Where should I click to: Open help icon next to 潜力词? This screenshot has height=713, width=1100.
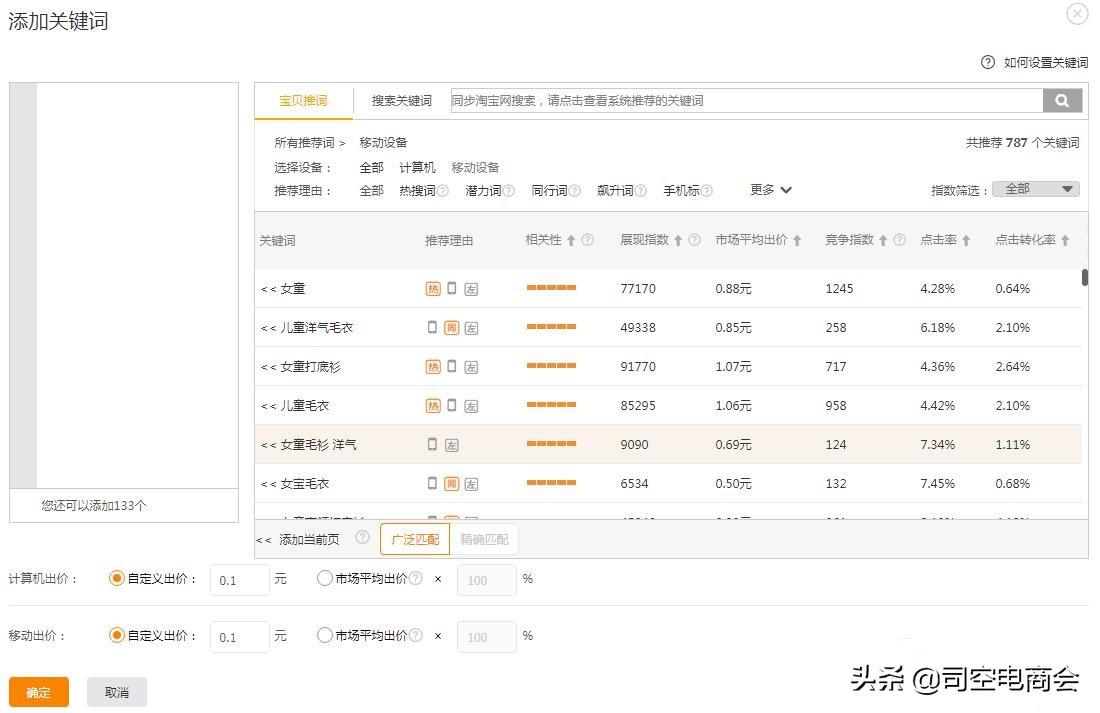pos(509,190)
